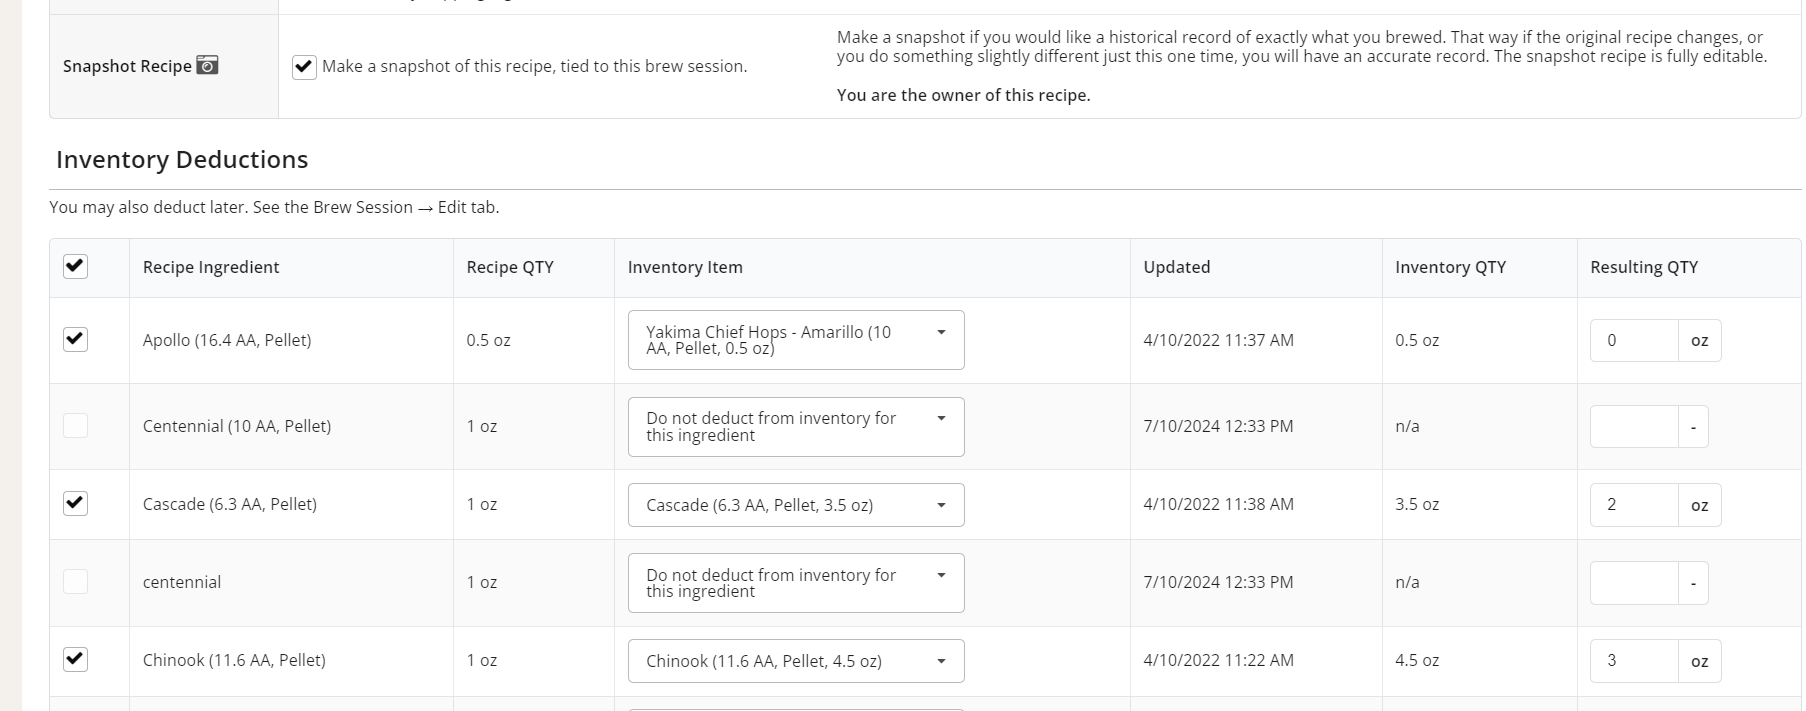The width and height of the screenshot is (1806, 711).
Task: Click the empty Centennial resulting quantity field
Action: pos(1634,427)
